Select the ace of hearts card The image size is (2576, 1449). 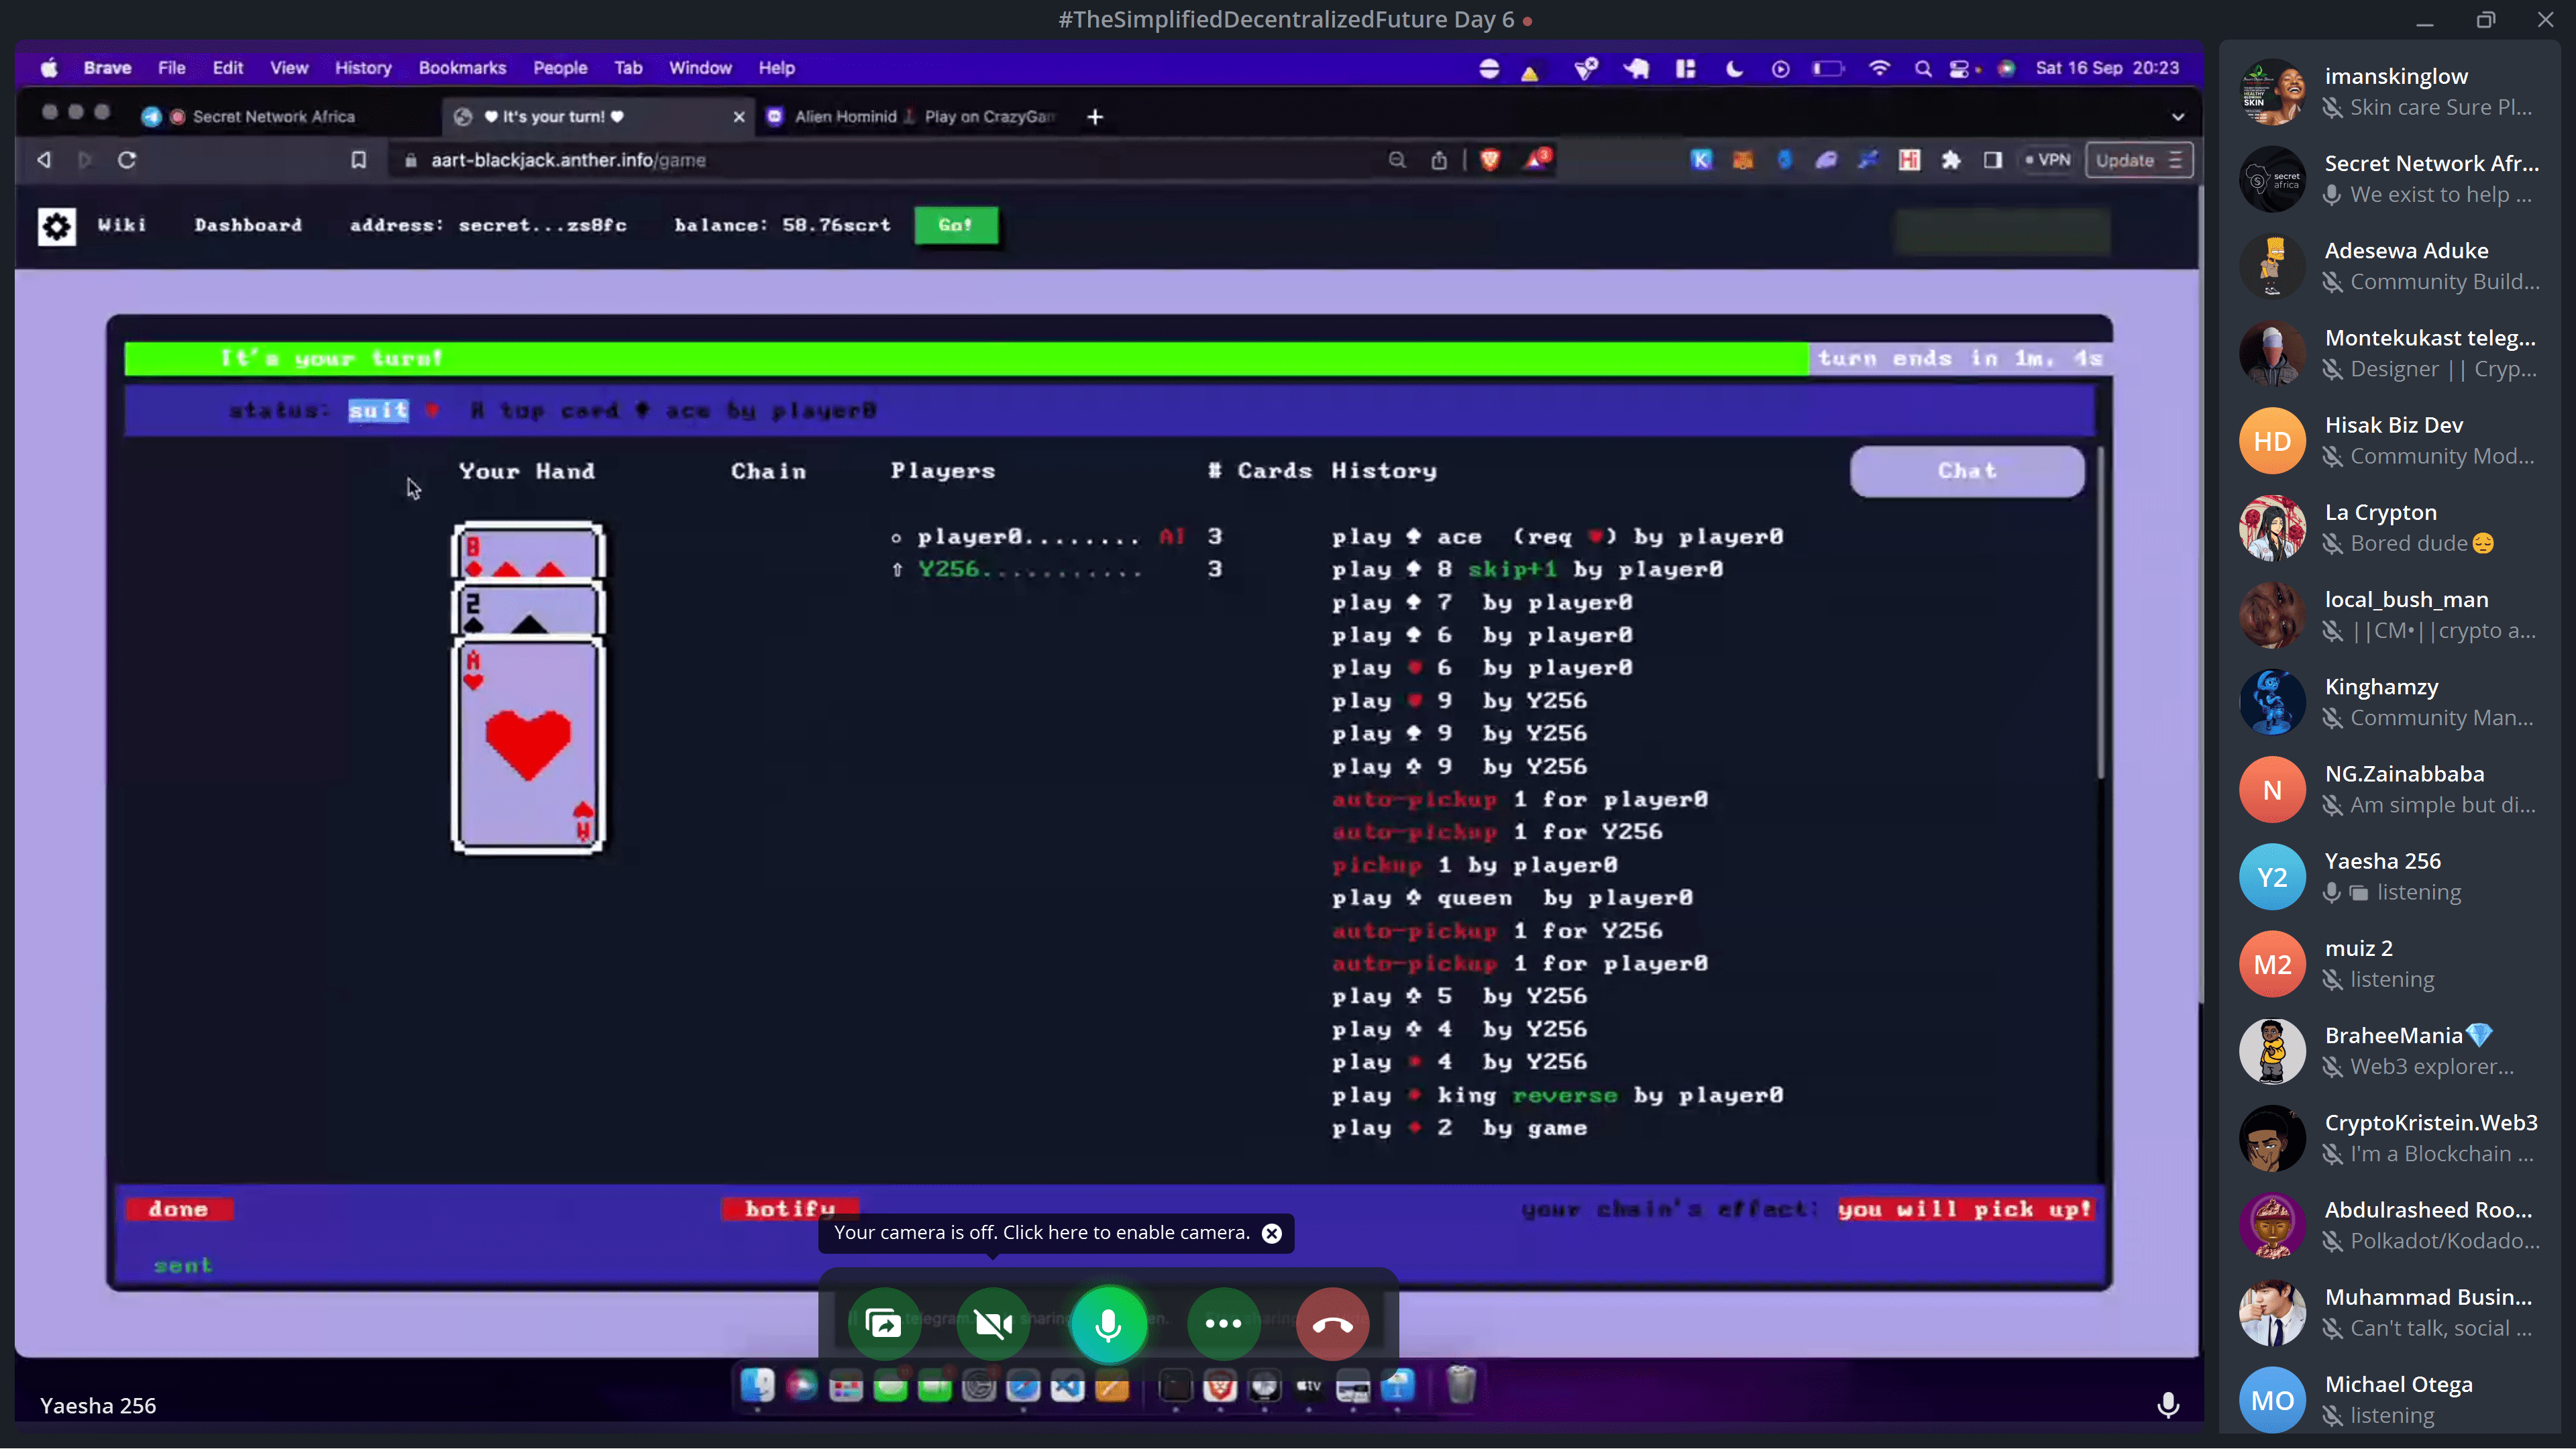528,745
